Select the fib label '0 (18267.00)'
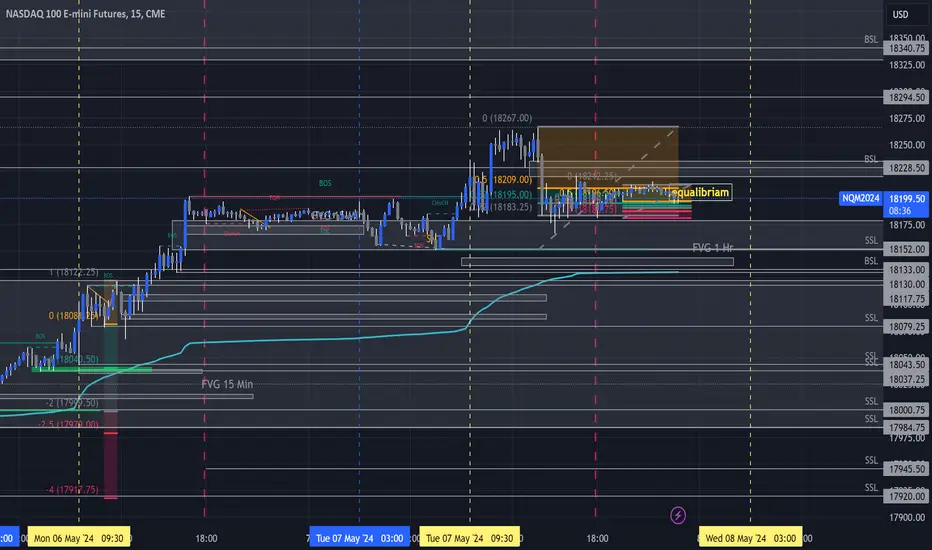 pos(507,118)
